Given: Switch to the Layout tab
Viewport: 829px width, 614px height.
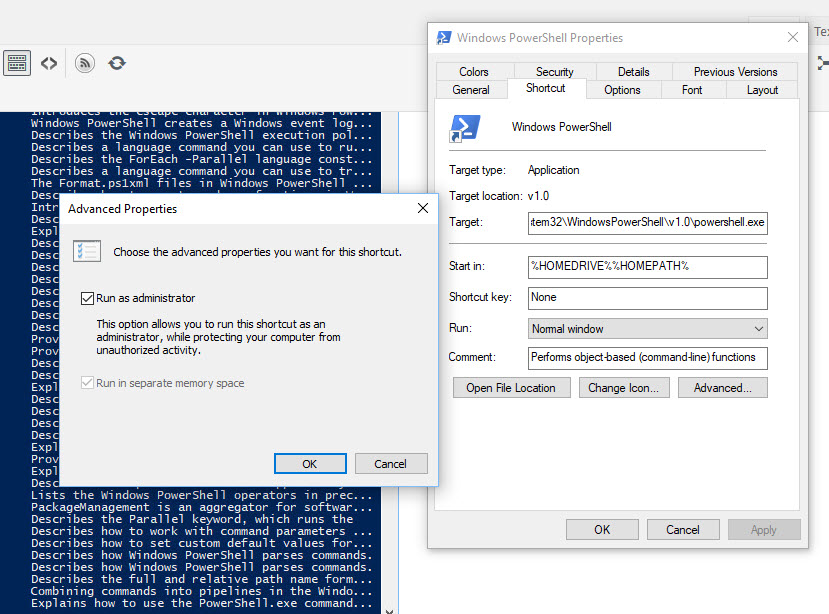Looking at the screenshot, I should (x=762, y=90).
